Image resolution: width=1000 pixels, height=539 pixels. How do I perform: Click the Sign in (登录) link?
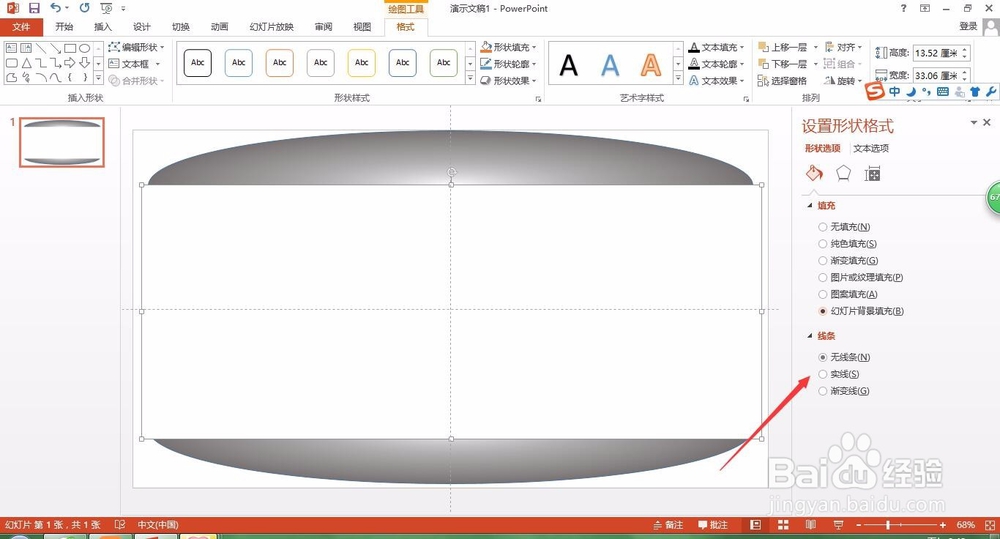pos(968,26)
